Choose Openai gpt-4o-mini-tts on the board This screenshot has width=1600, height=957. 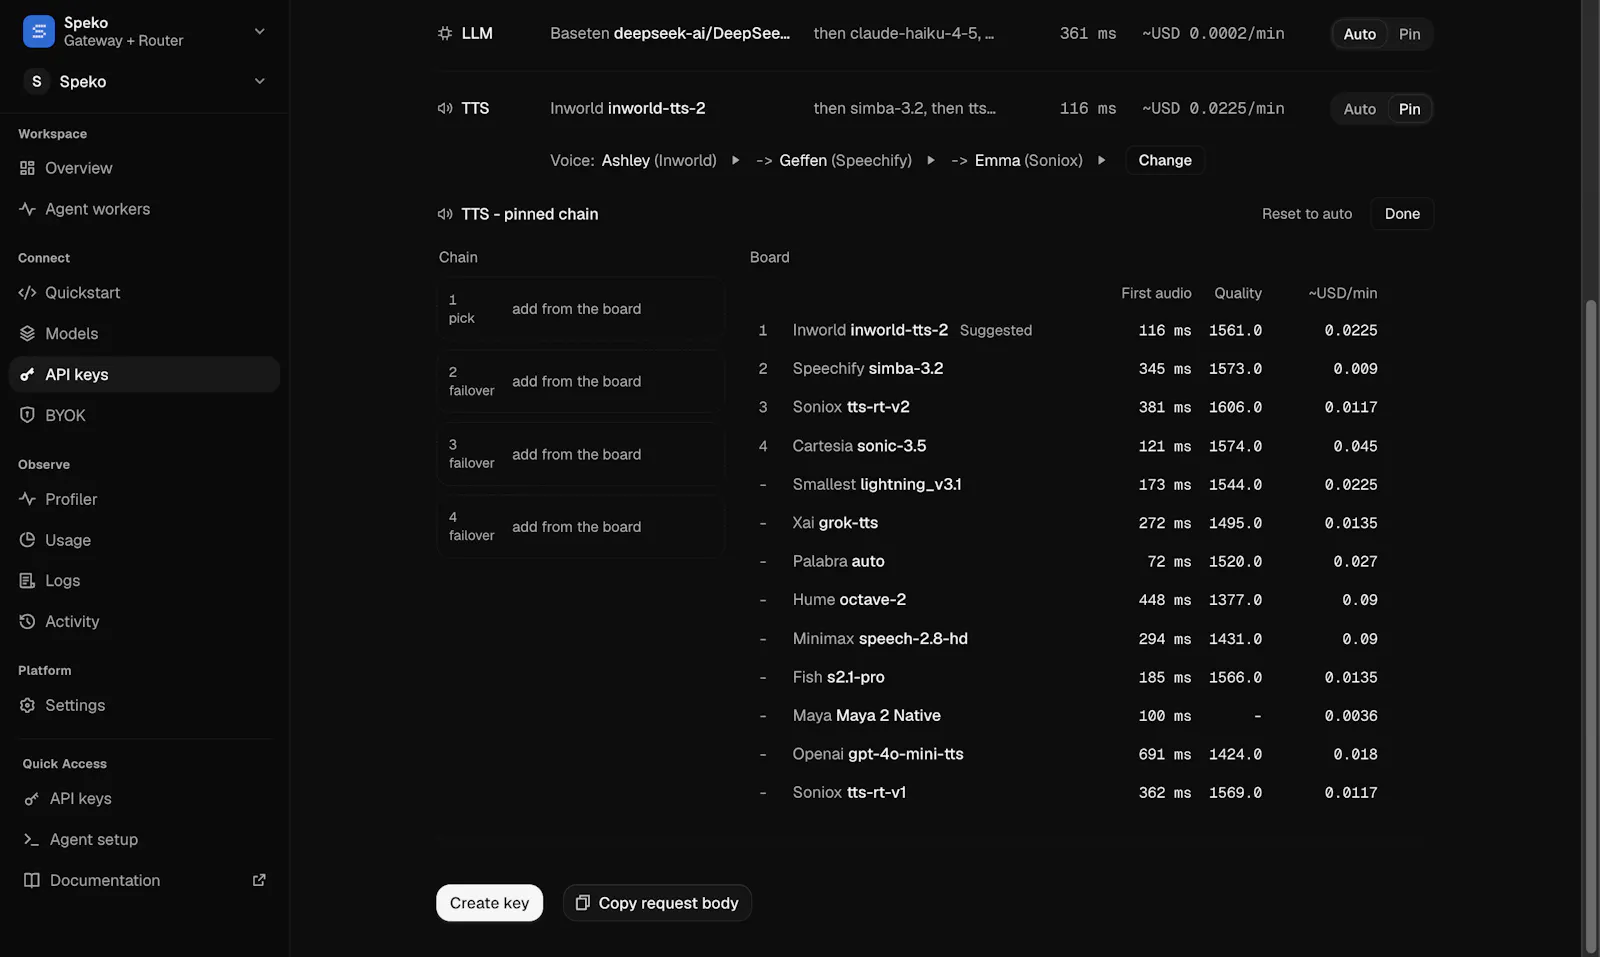pos(1068,754)
